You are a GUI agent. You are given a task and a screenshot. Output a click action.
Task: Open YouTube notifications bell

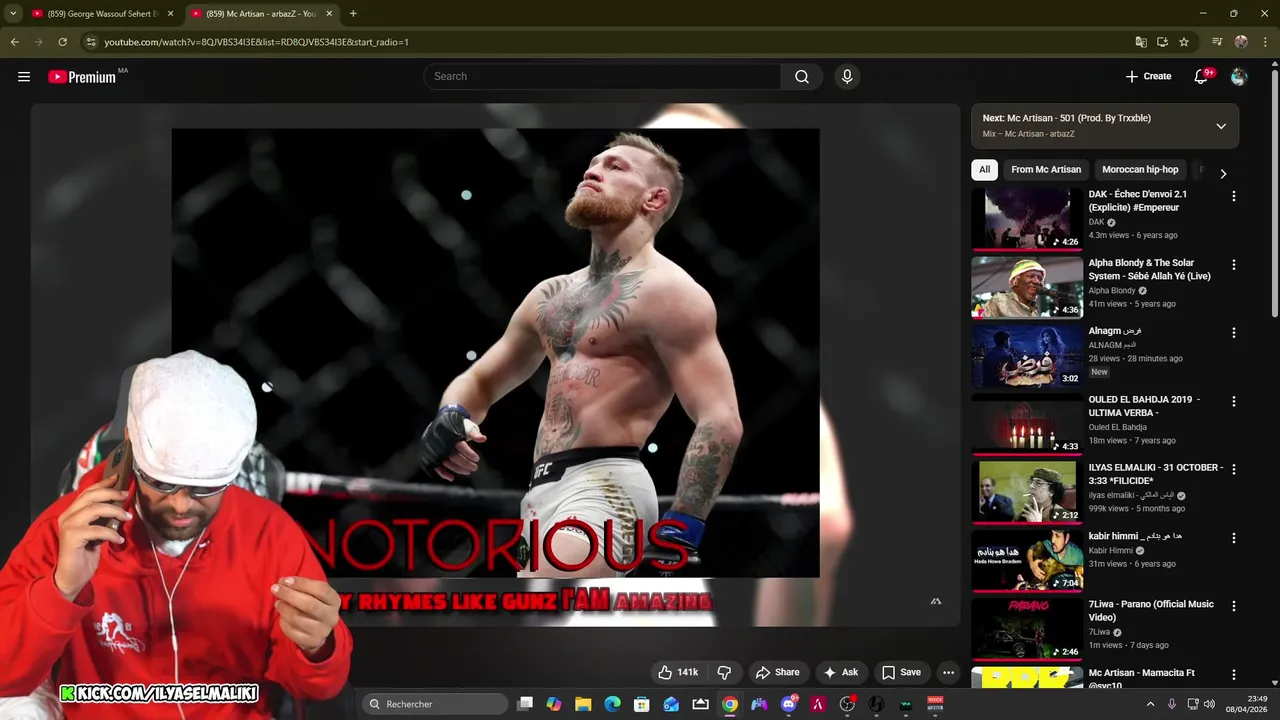click(x=1202, y=76)
